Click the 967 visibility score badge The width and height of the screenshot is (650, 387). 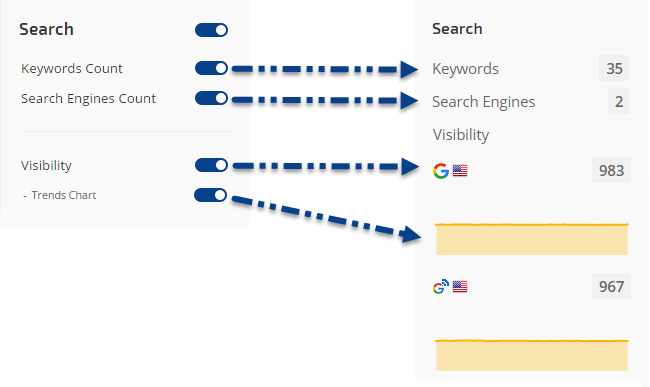[611, 286]
